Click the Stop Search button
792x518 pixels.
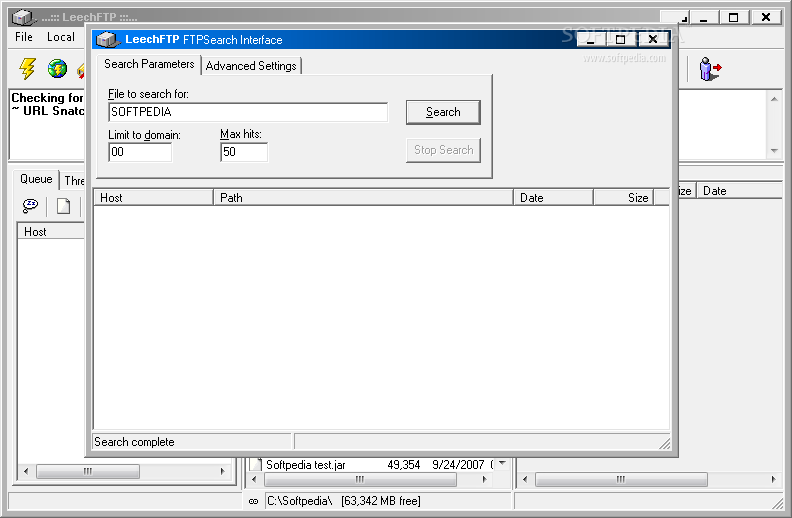pos(443,150)
